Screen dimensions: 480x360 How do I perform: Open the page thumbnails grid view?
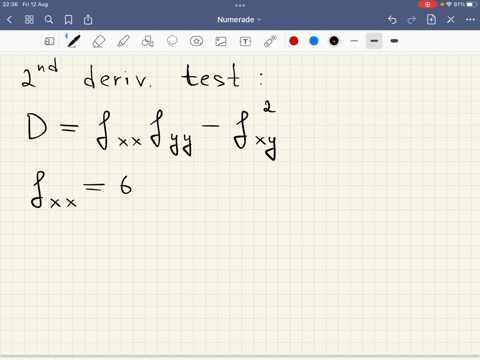click(x=29, y=20)
